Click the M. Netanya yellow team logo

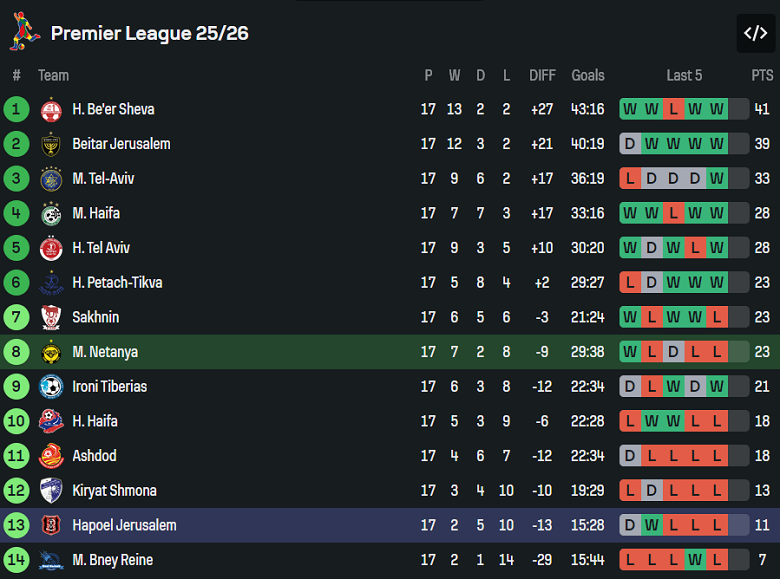pyautogui.click(x=51, y=352)
